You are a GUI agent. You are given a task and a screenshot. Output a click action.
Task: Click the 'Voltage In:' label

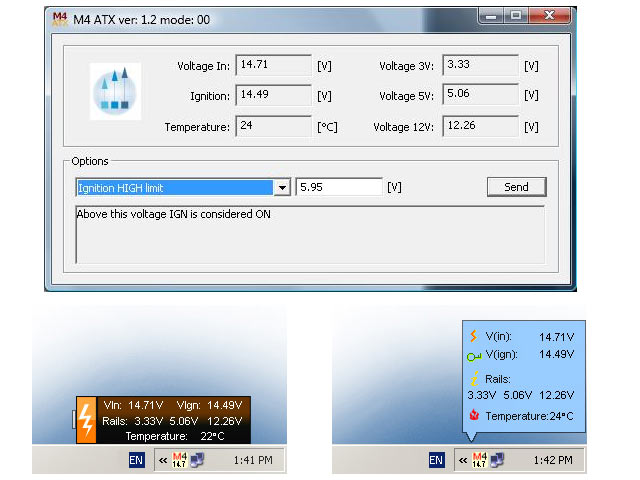click(x=203, y=66)
